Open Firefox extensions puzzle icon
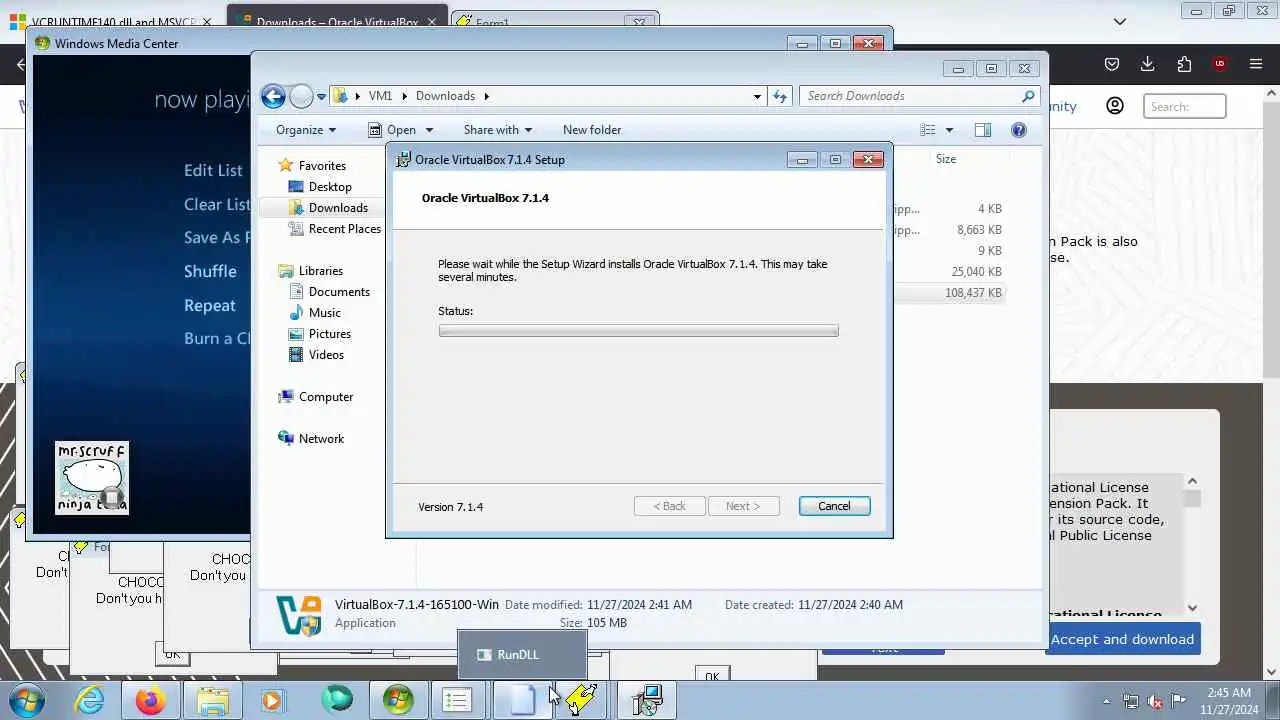This screenshot has height=720, width=1280. tap(1184, 64)
